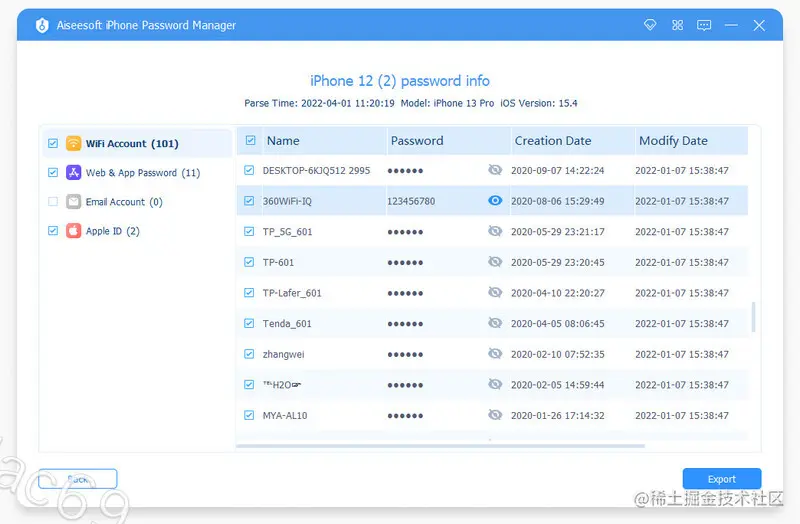Viewport: 800px width, 524px height.
Task: Select the TP-601 network name
Action: pos(278,262)
